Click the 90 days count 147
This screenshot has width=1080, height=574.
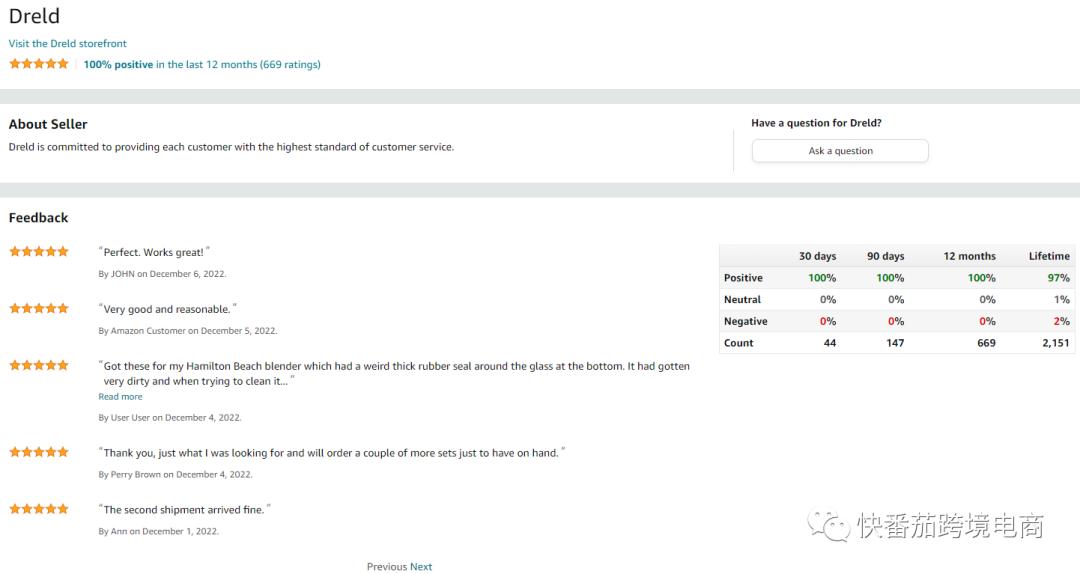pos(895,342)
